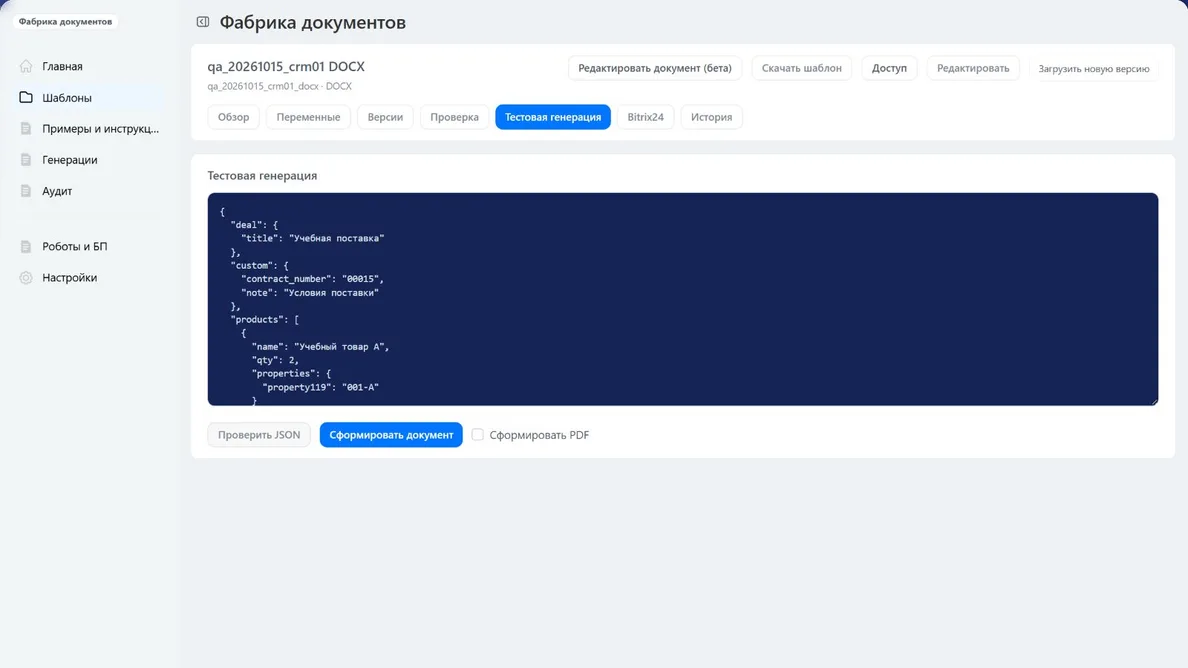The width and height of the screenshot is (1188, 668).
Task: Click the "property119": "001-A" line
Action: 320,387
